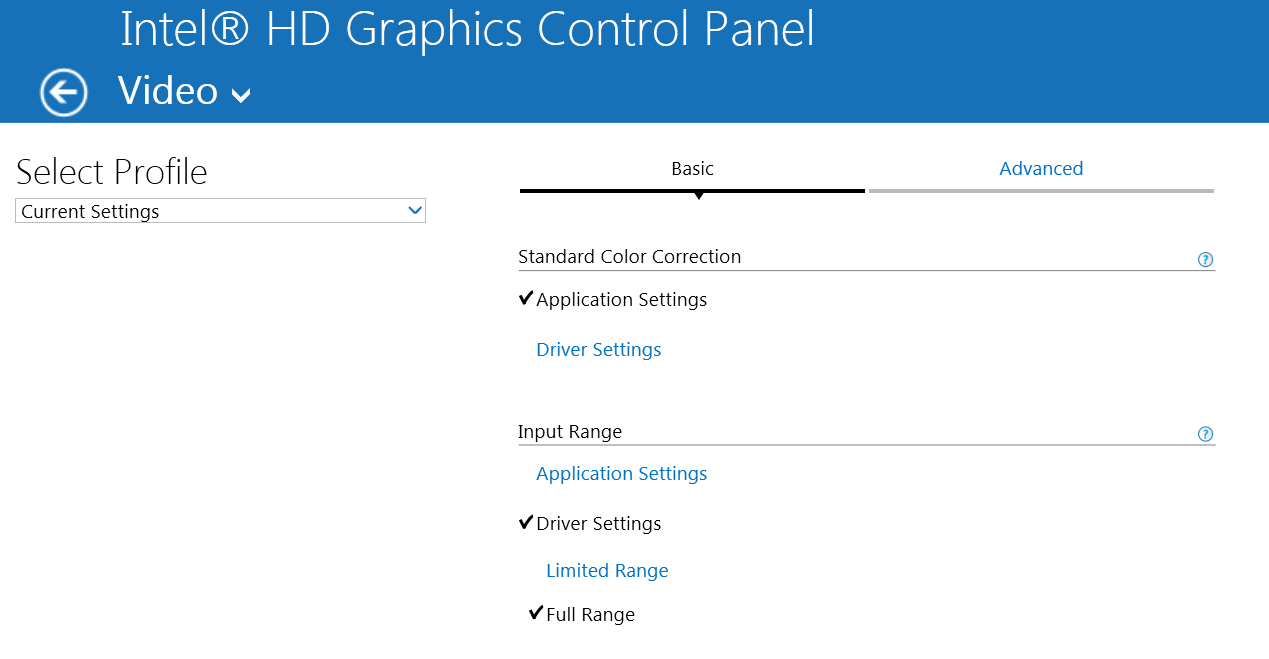1269x659 pixels.
Task: Click the Video page title
Action: tap(168, 91)
